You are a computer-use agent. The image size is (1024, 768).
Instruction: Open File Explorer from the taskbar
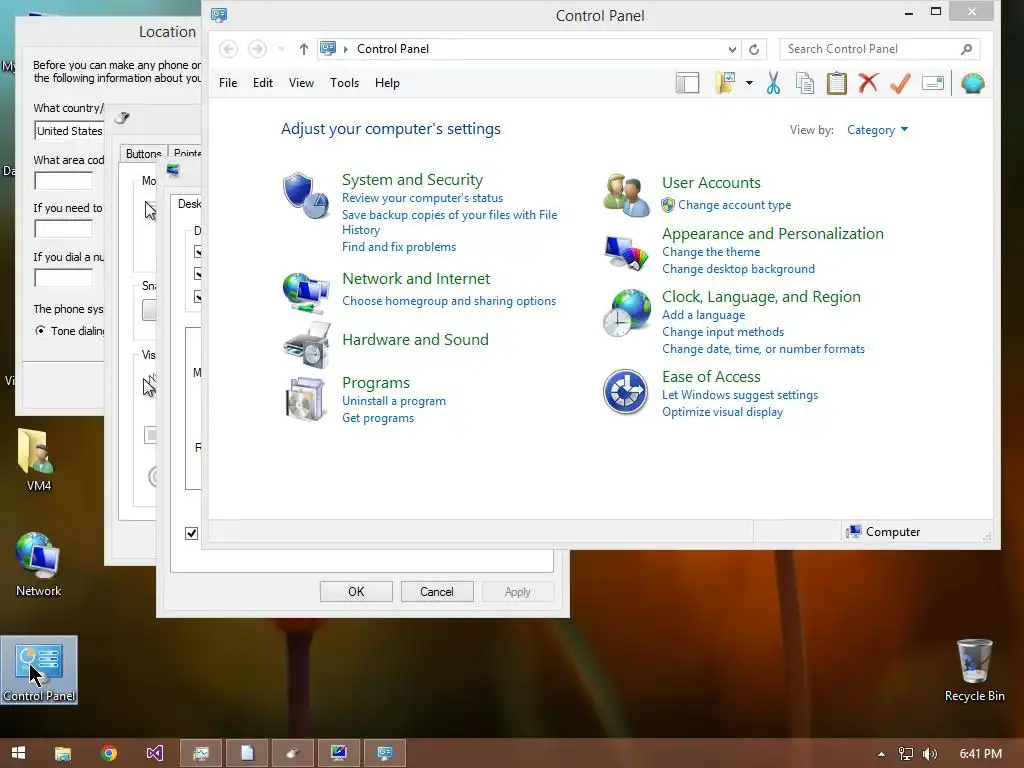(63, 753)
